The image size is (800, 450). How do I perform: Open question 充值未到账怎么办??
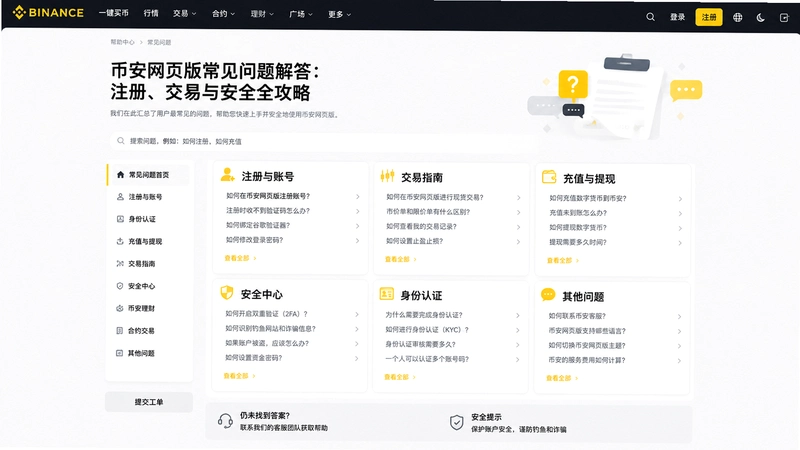pyautogui.click(x=578, y=213)
